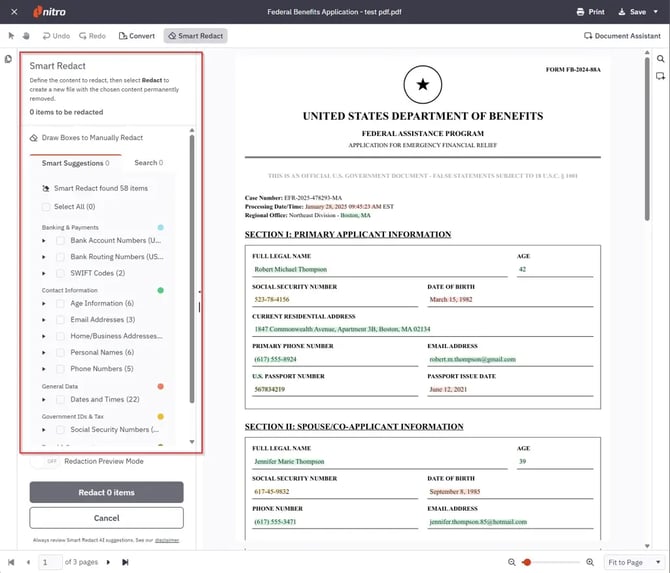Viewport: 670px width, 573px height.
Task: Open the Convert toolbar item
Action: [x=137, y=36]
